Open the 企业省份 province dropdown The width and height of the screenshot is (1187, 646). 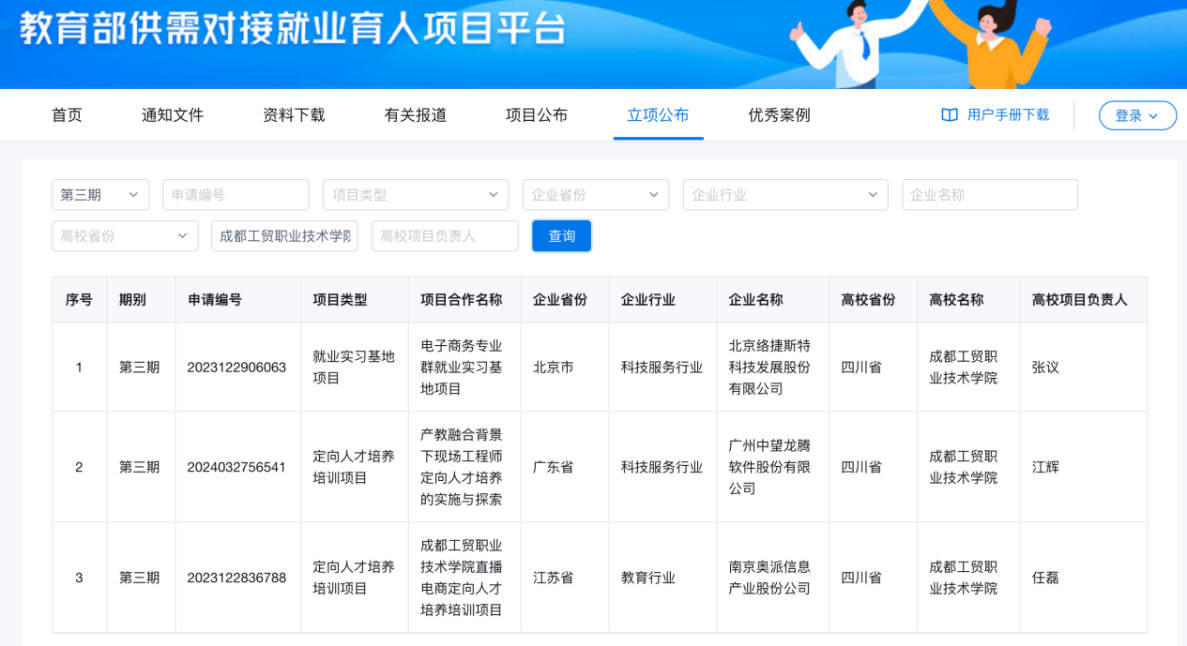click(595, 194)
